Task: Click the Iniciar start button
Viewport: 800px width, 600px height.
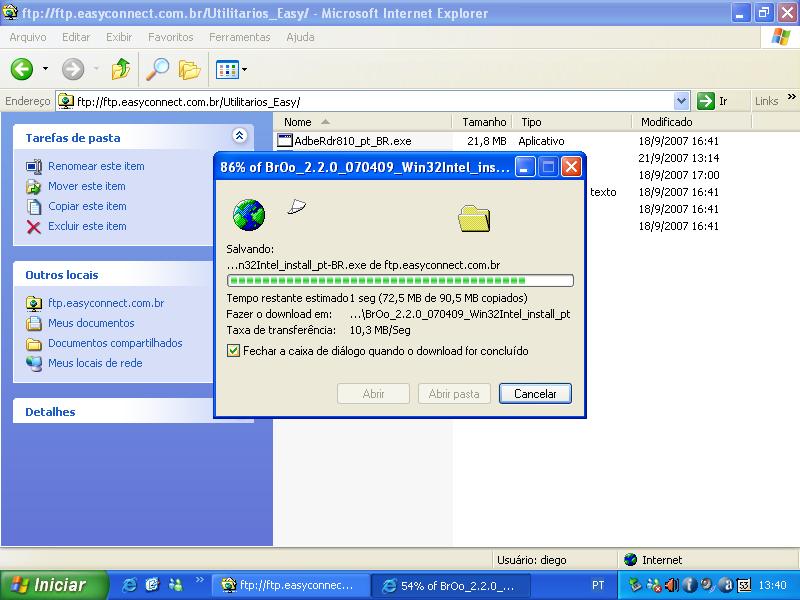Action: click(54, 585)
